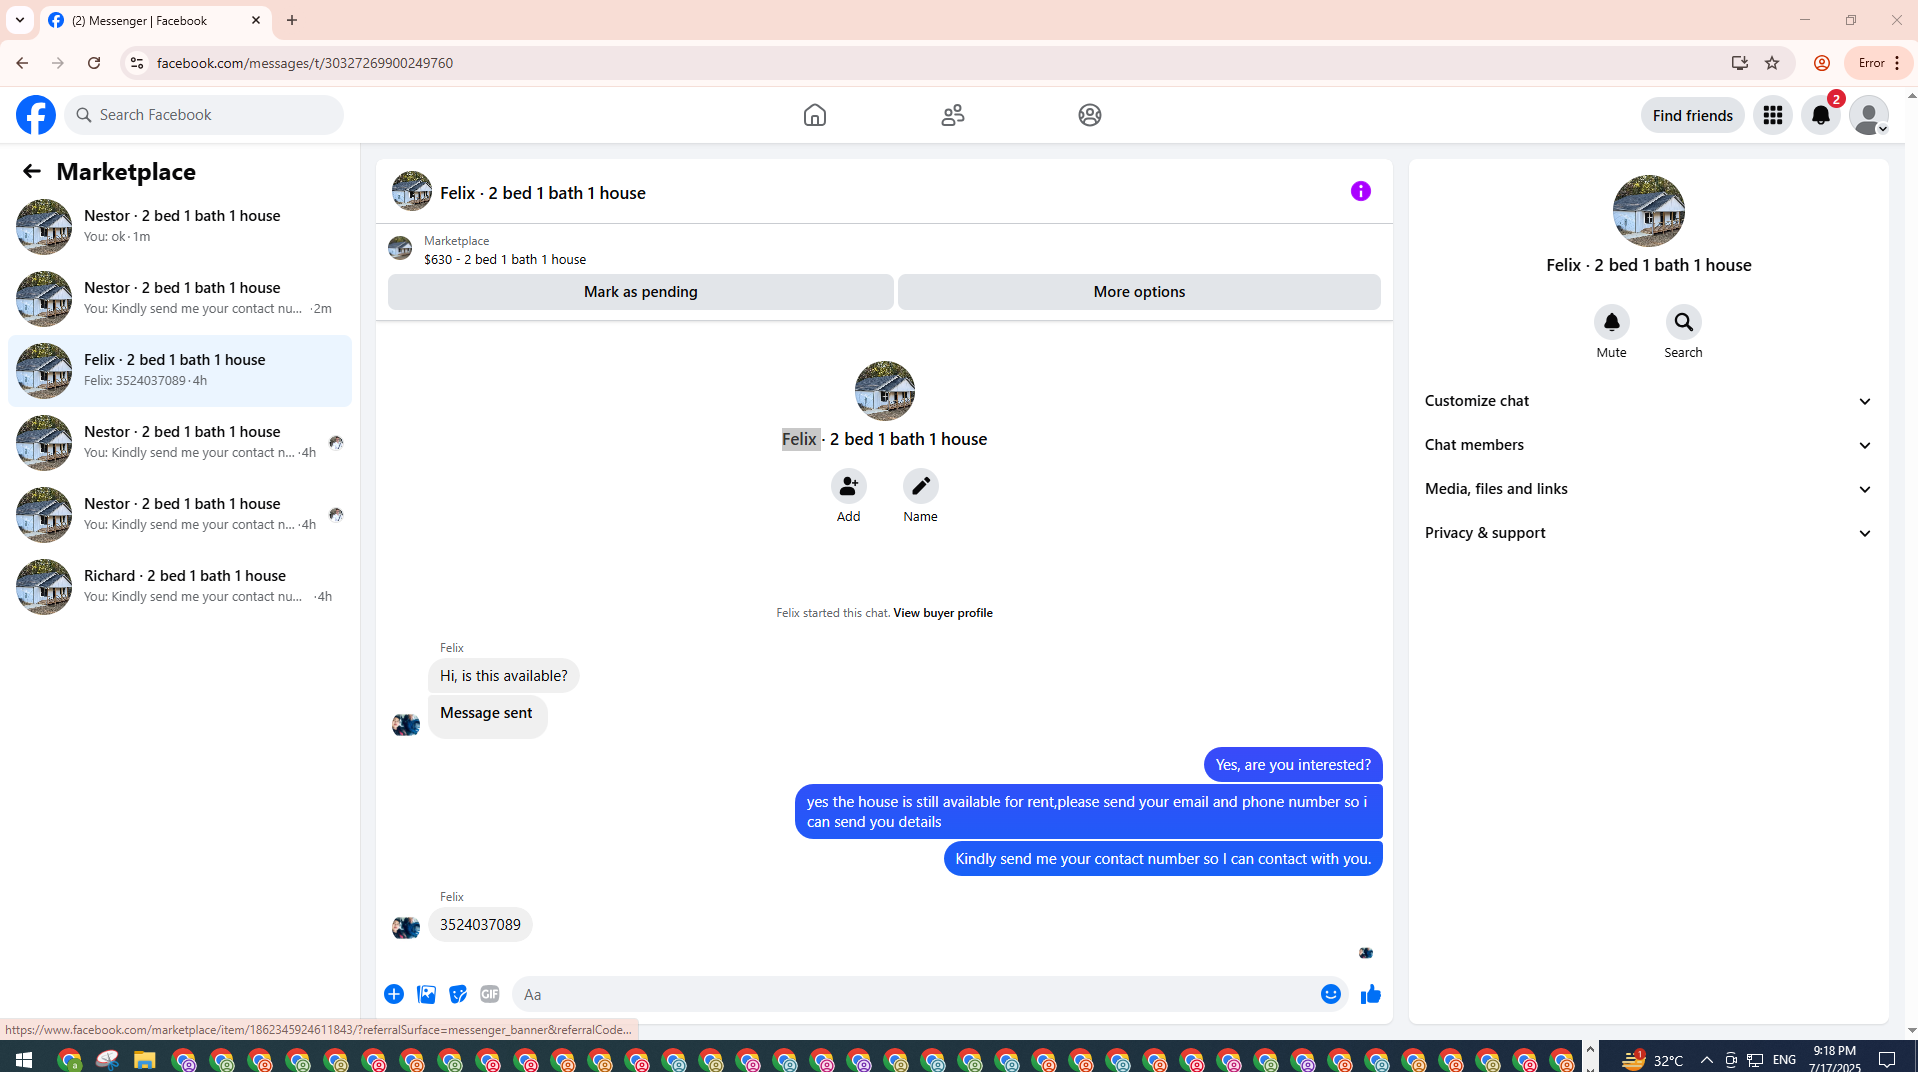Screen dimensions: 1918x1072
Task: Switch to the Messenger Facebook browser tab
Action: pyautogui.click(x=155, y=20)
